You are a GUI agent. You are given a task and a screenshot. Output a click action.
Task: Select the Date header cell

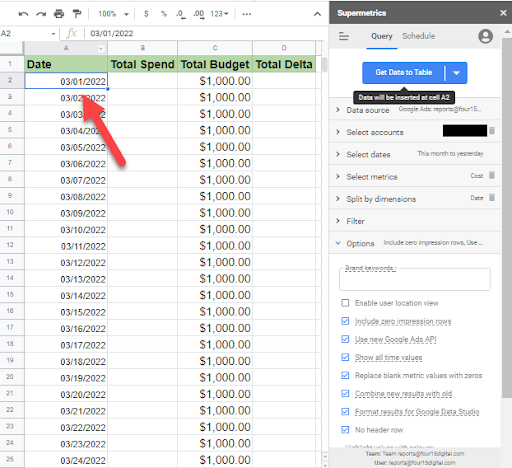[66, 64]
